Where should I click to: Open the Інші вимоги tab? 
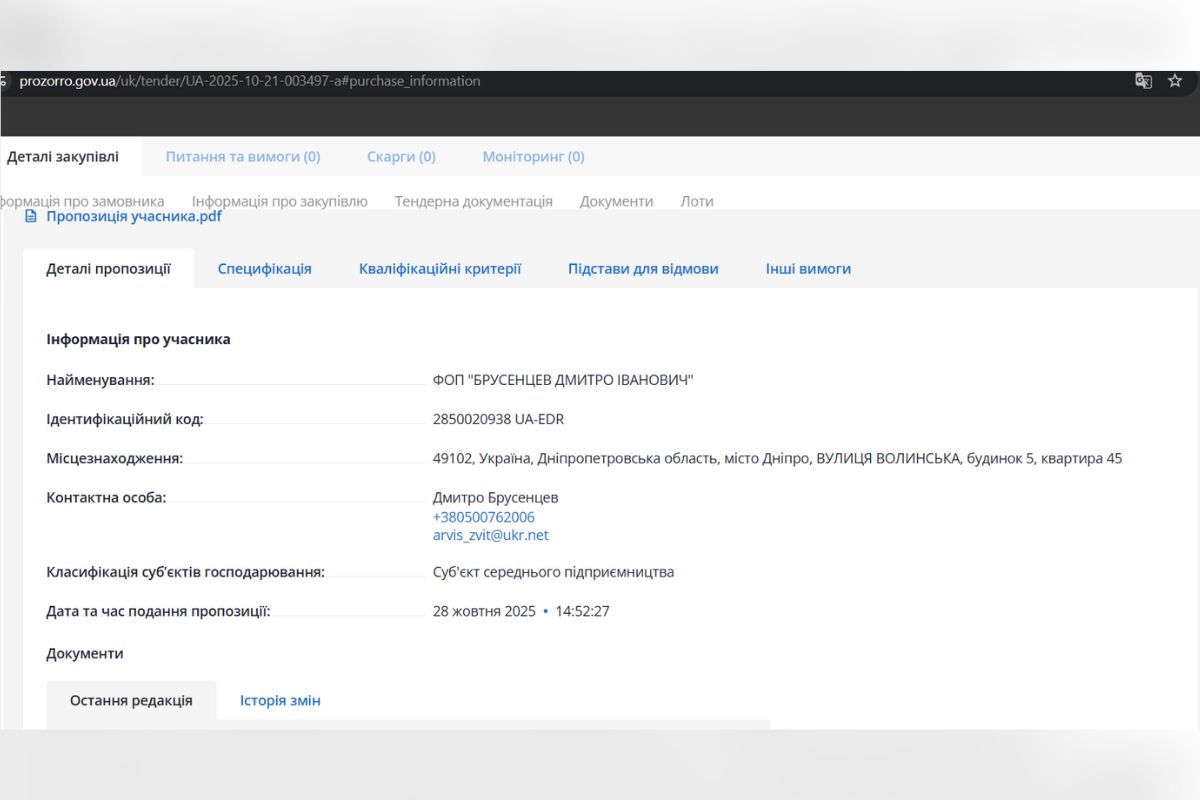808,268
